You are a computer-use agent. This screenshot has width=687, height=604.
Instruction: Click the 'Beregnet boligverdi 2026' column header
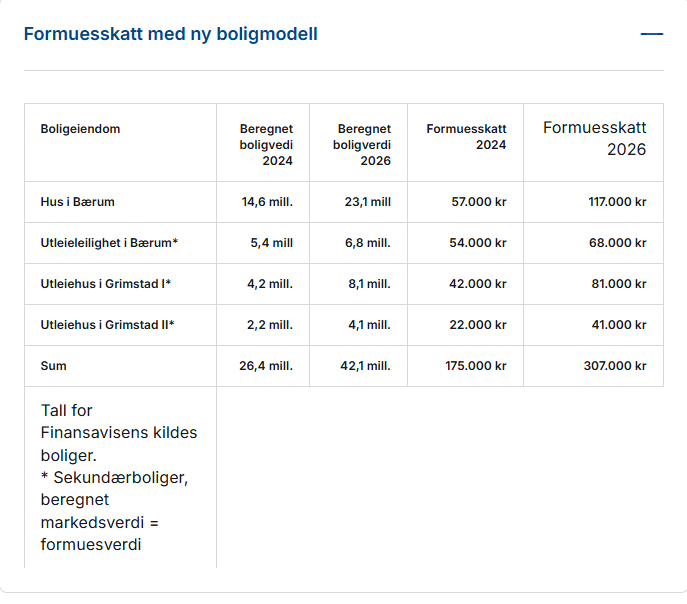(364, 145)
